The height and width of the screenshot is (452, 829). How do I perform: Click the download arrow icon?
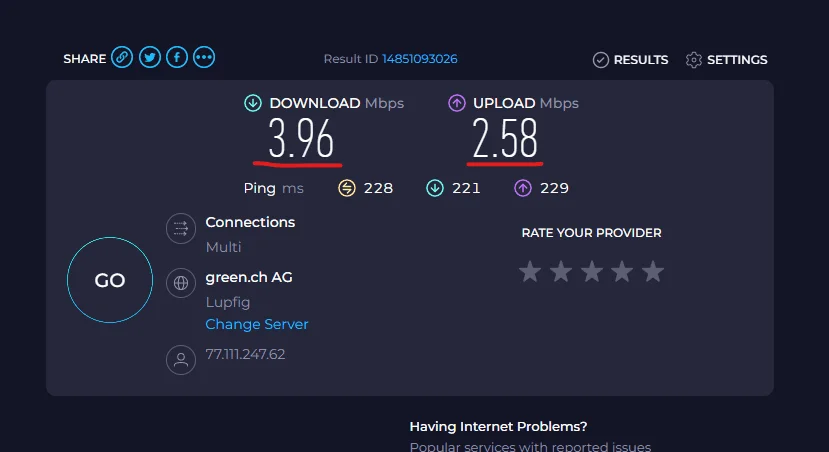[253, 103]
